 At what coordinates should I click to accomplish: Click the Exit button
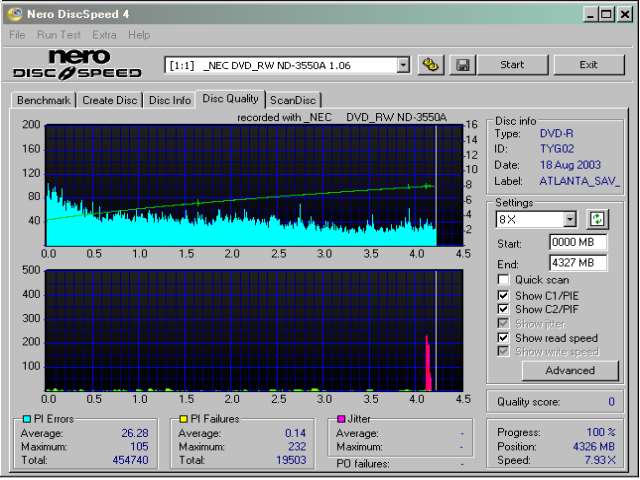point(589,65)
